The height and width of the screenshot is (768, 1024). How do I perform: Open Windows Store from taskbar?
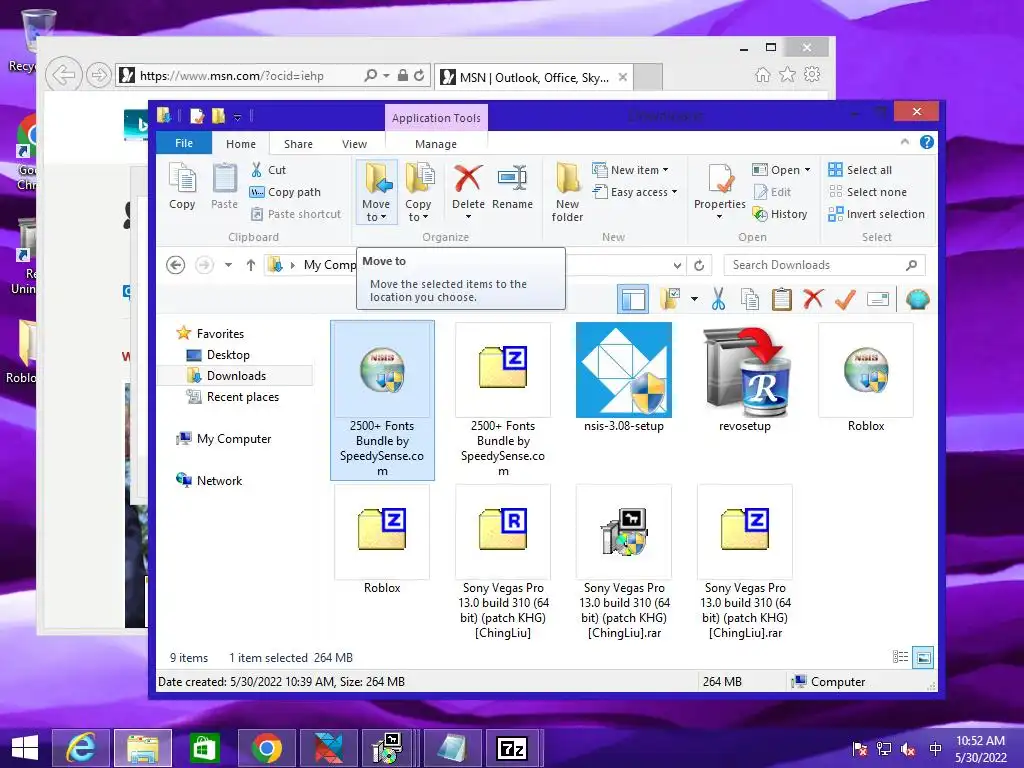click(204, 748)
